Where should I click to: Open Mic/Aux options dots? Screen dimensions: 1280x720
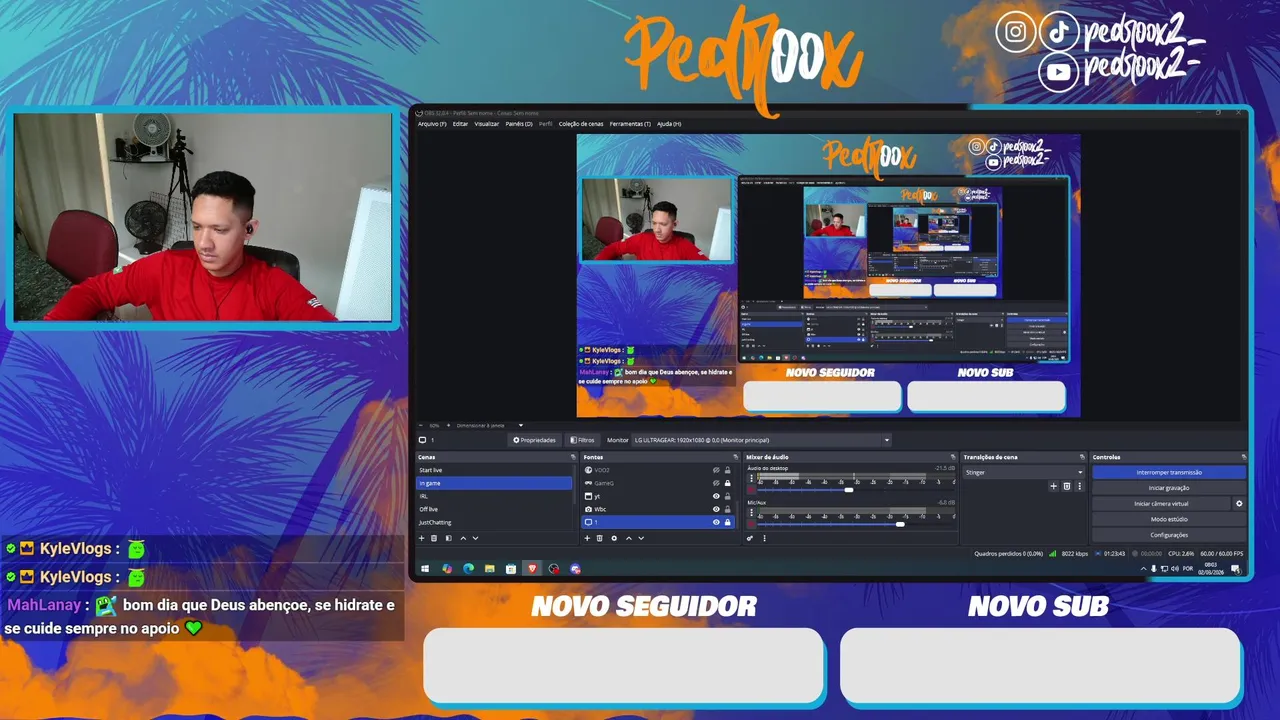click(x=751, y=513)
